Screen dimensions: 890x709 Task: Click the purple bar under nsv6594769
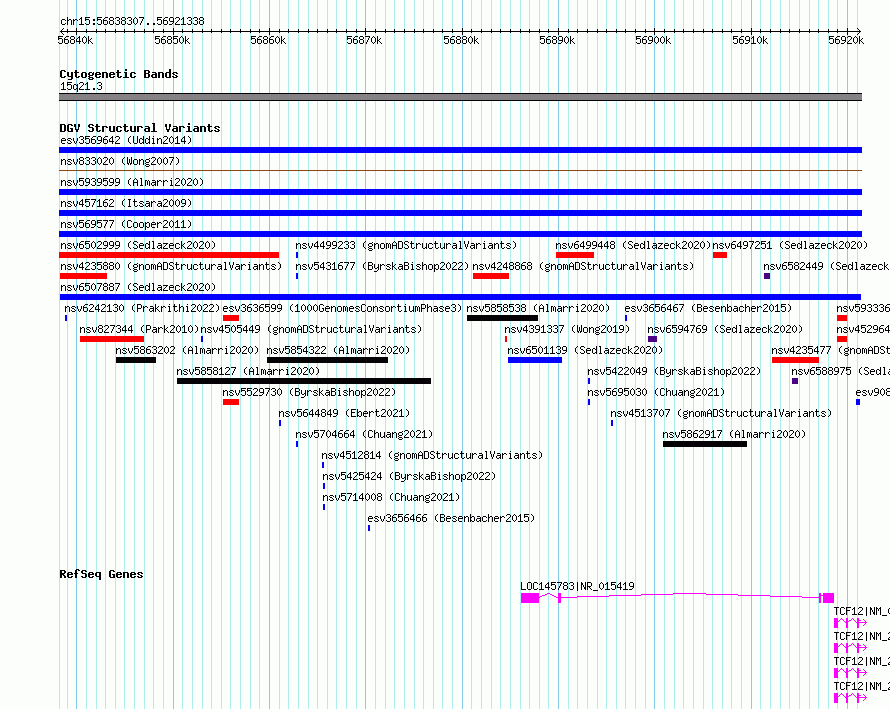[x=652, y=339]
